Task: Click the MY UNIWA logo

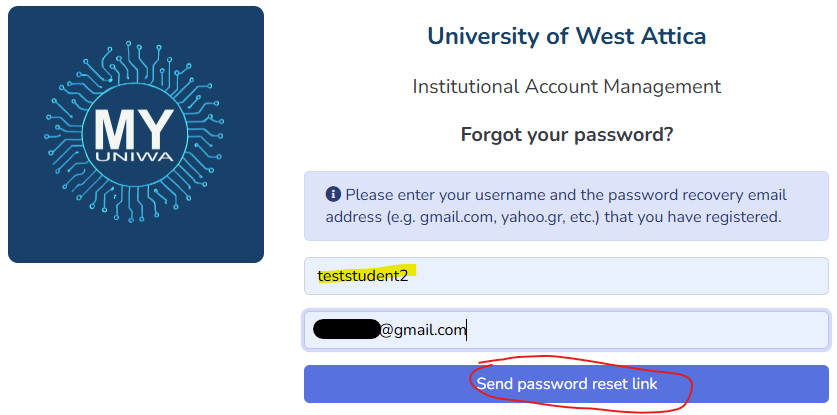Action: [x=136, y=135]
